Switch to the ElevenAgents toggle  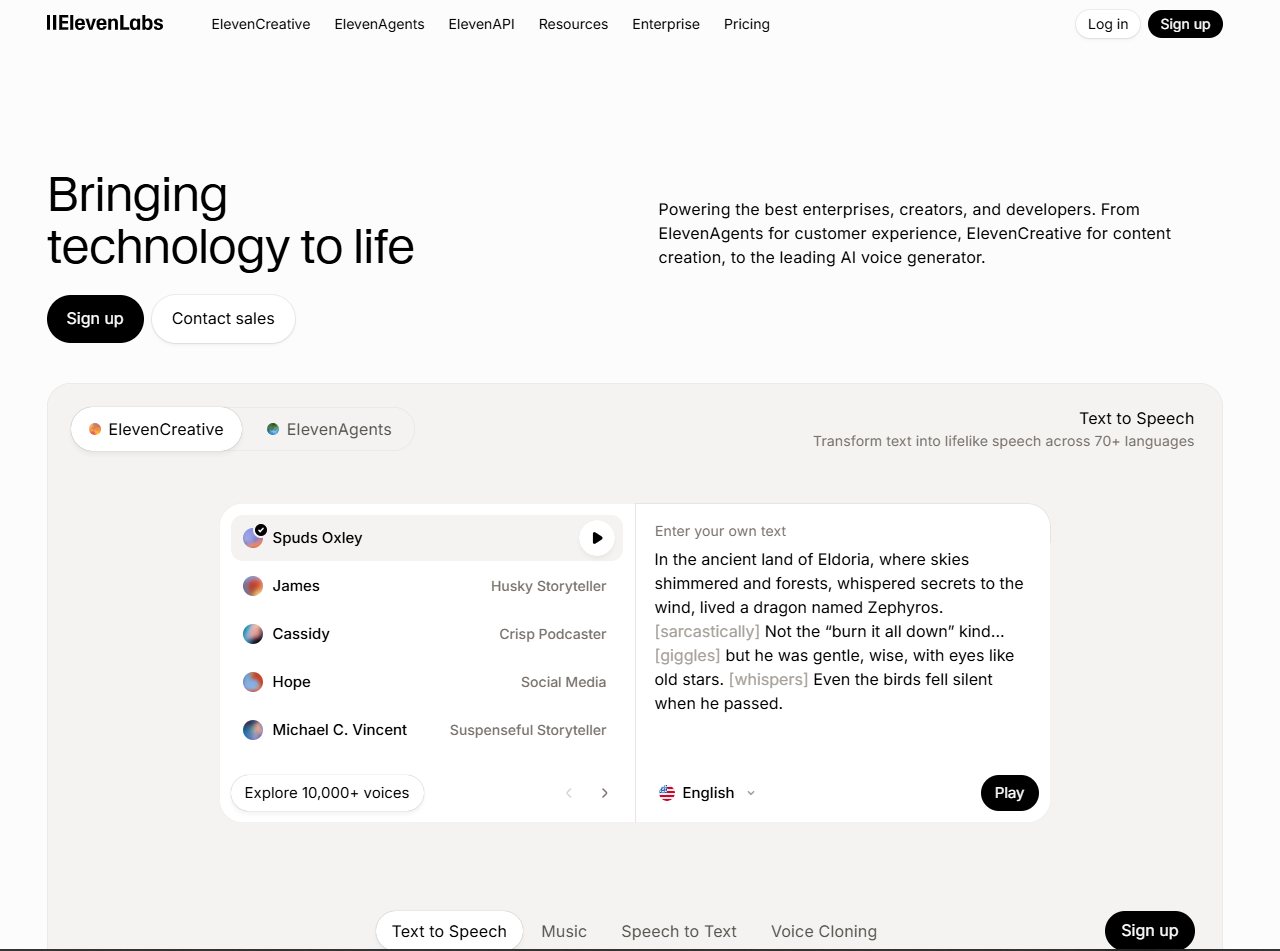point(329,429)
